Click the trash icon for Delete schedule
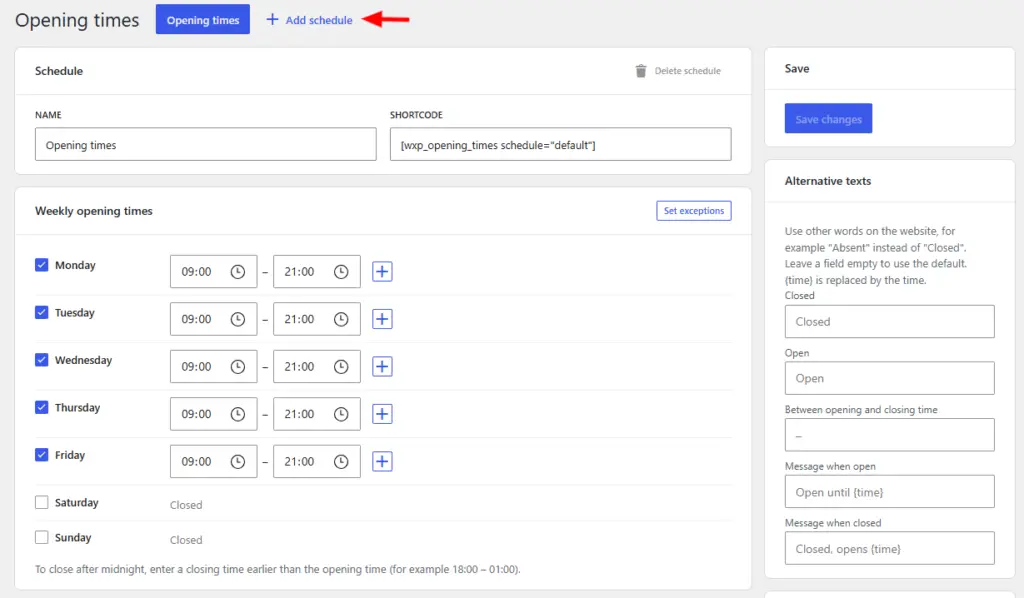The height and width of the screenshot is (598, 1024). [x=641, y=71]
